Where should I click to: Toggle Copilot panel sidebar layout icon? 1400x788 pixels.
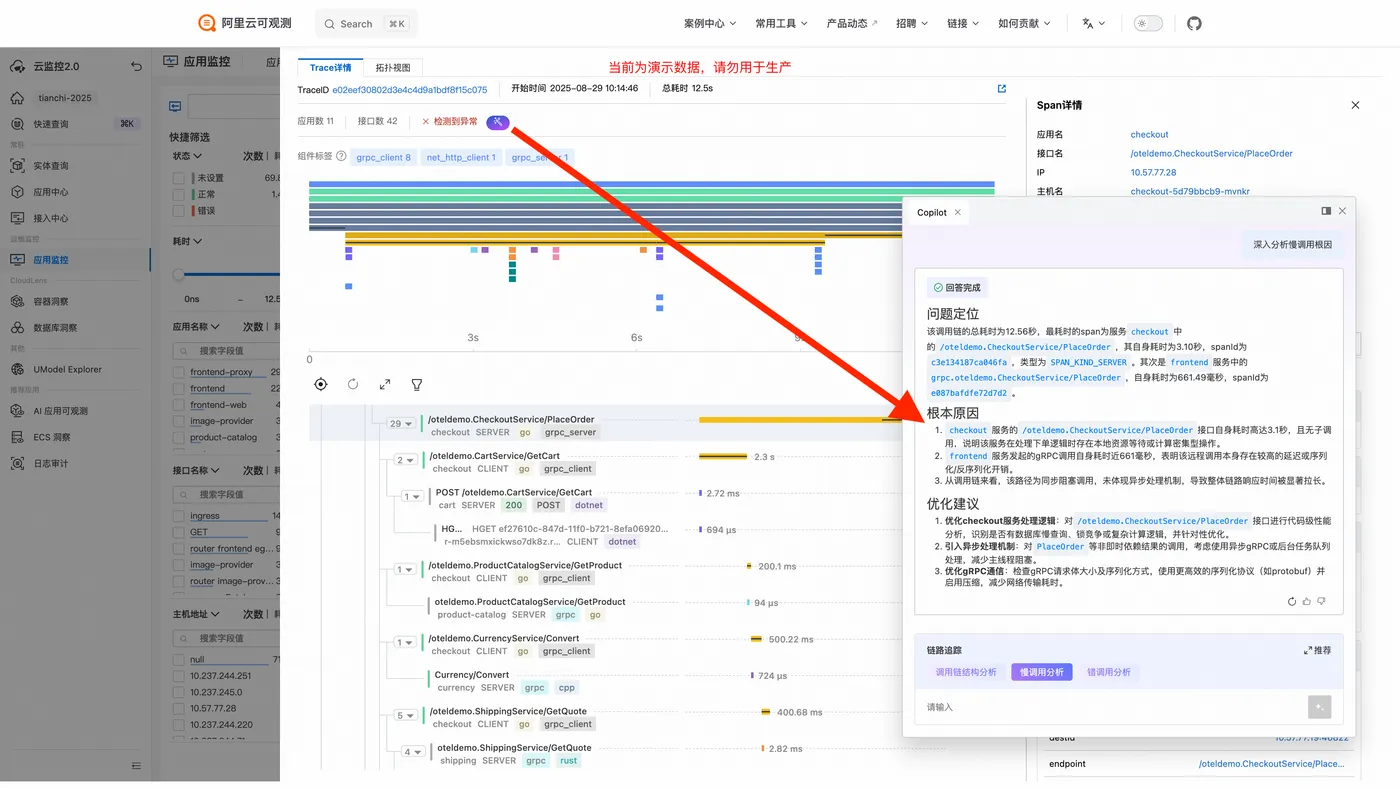click(x=1326, y=211)
